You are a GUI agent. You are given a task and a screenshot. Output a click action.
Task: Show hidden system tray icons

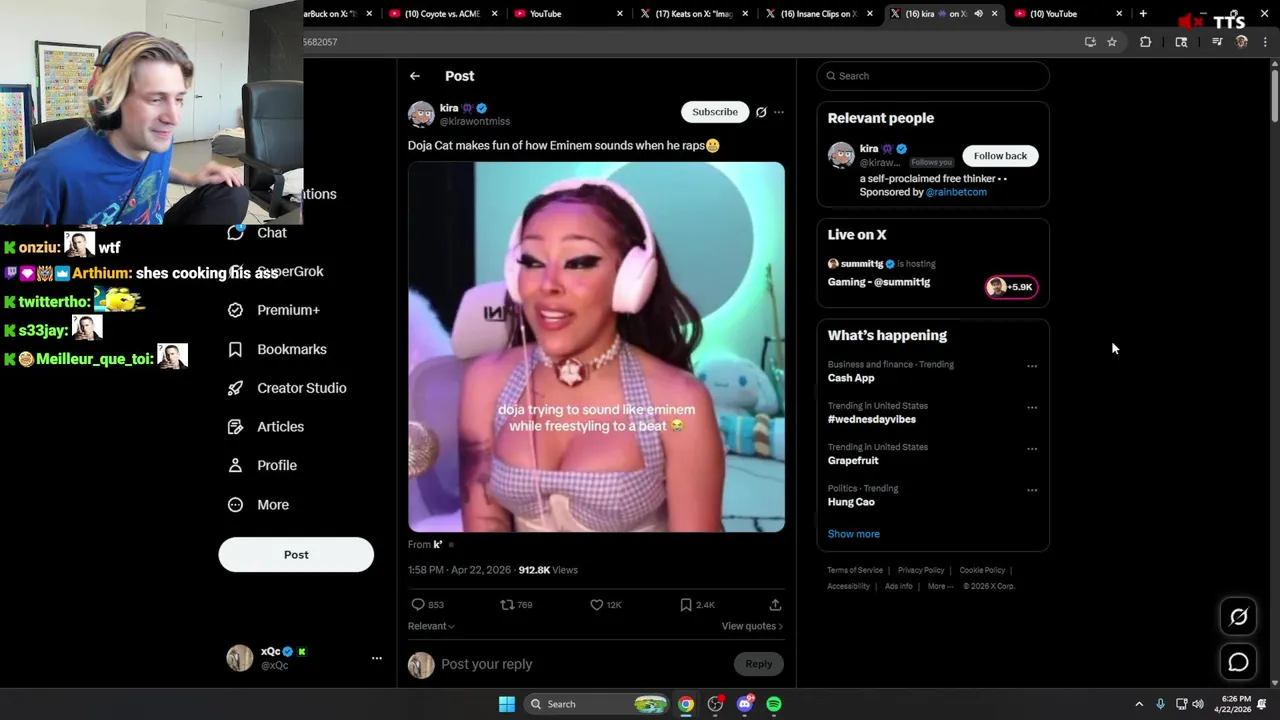click(x=1139, y=704)
